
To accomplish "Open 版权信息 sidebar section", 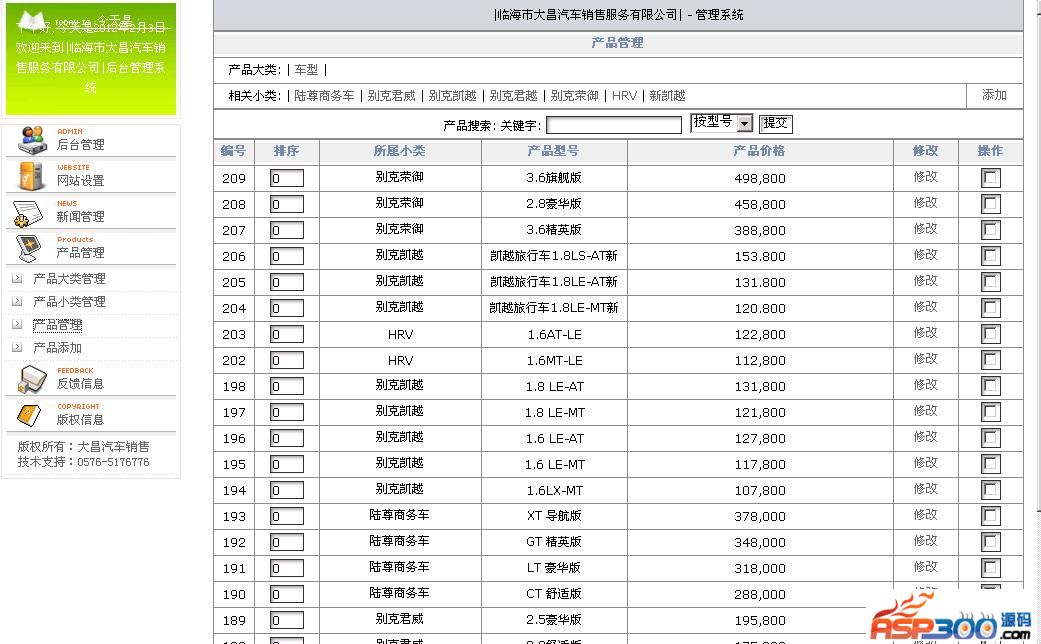I will click(80, 420).
